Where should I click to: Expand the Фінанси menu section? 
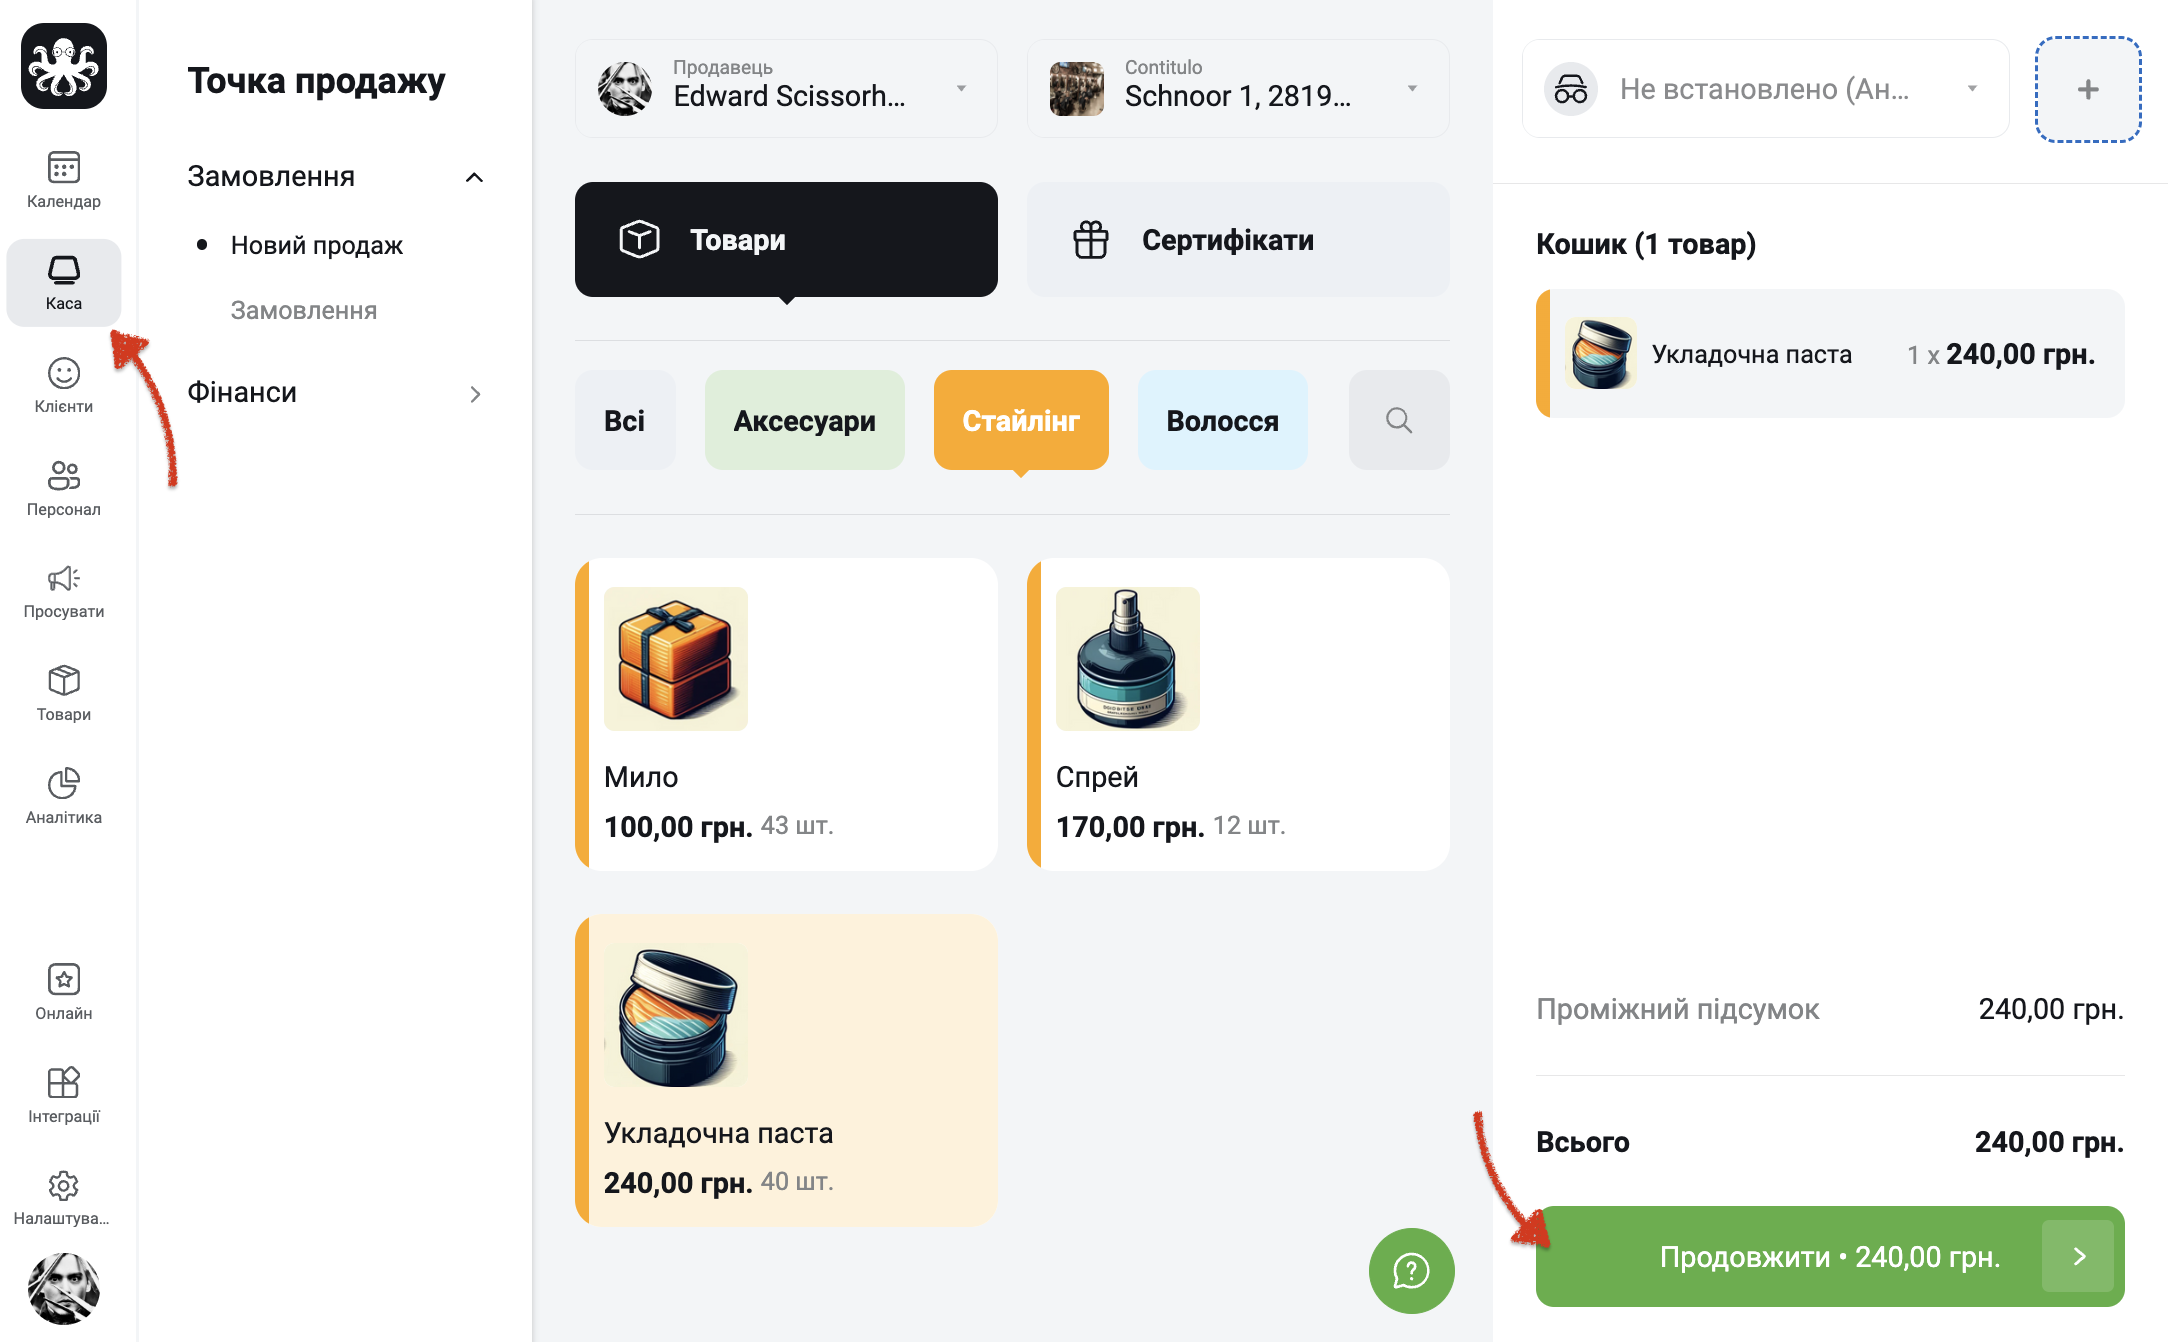pyautogui.click(x=335, y=393)
